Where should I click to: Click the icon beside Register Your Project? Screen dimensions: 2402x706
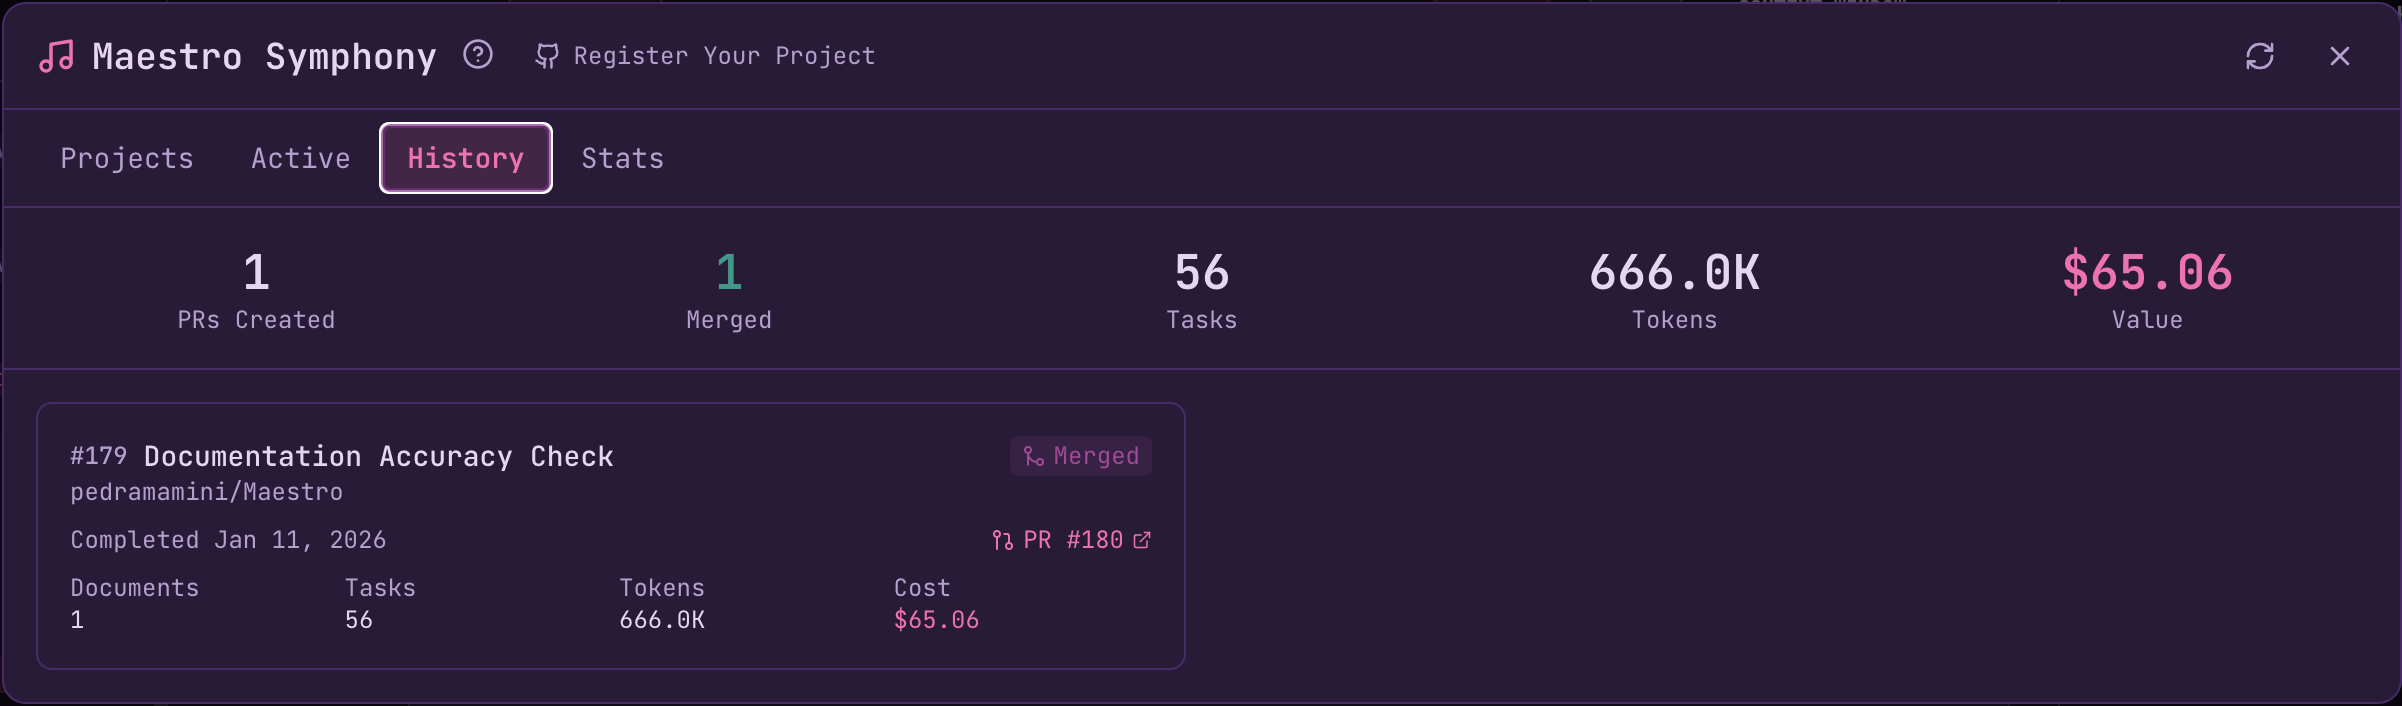pos(546,56)
